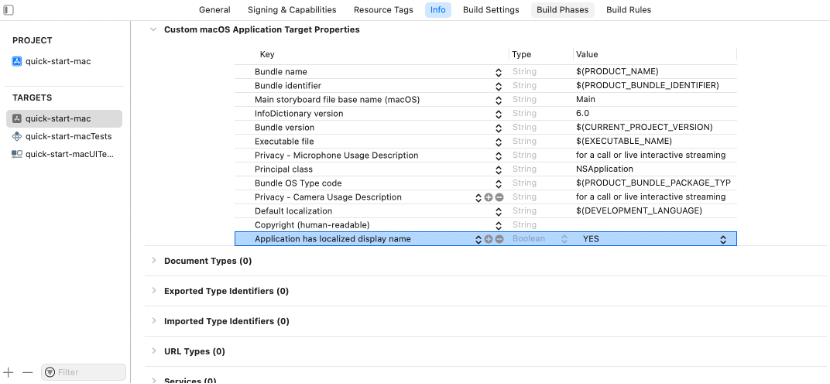Click the Microphone Usage Description value text
This screenshot has width=830, height=384.
[651, 155]
